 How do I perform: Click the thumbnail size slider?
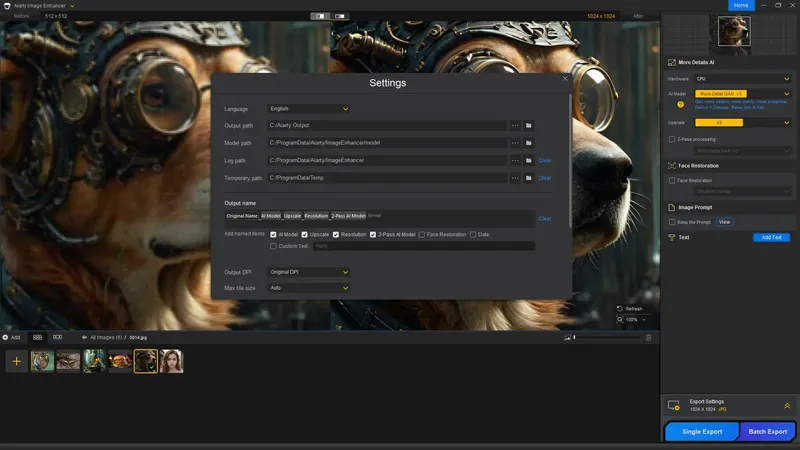point(607,337)
